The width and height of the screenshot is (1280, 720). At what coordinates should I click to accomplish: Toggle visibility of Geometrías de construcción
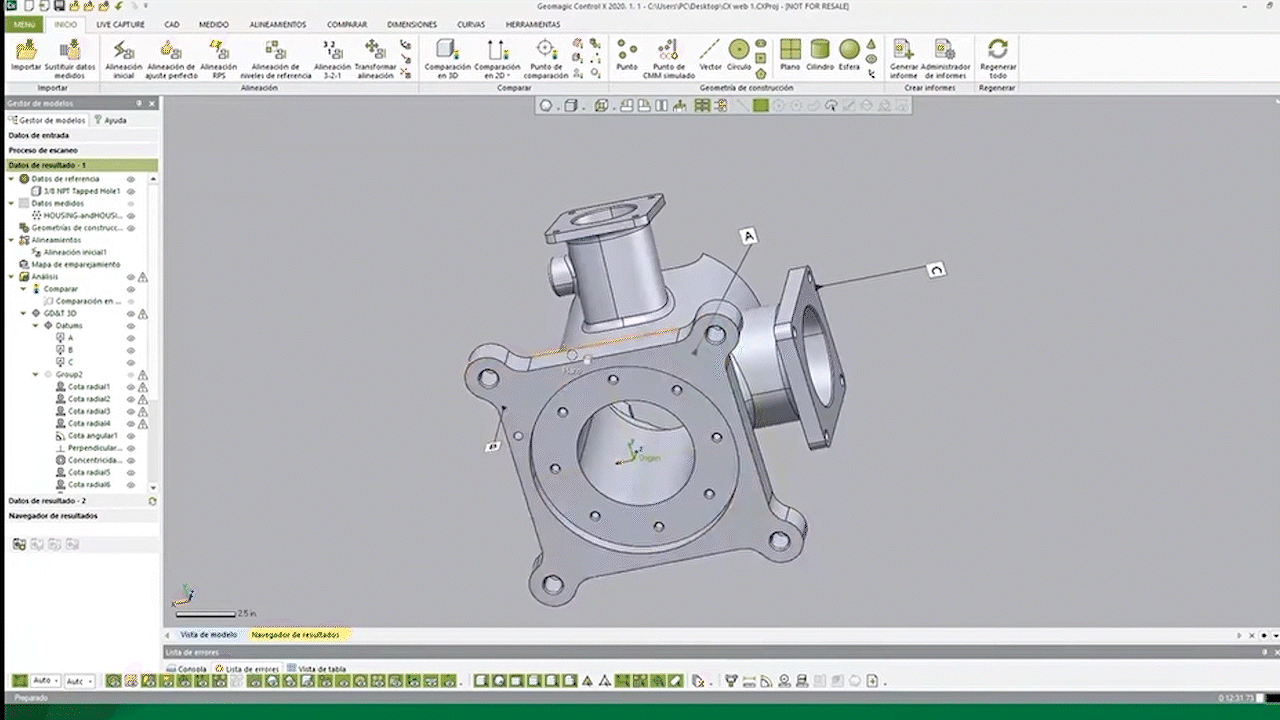pos(130,228)
